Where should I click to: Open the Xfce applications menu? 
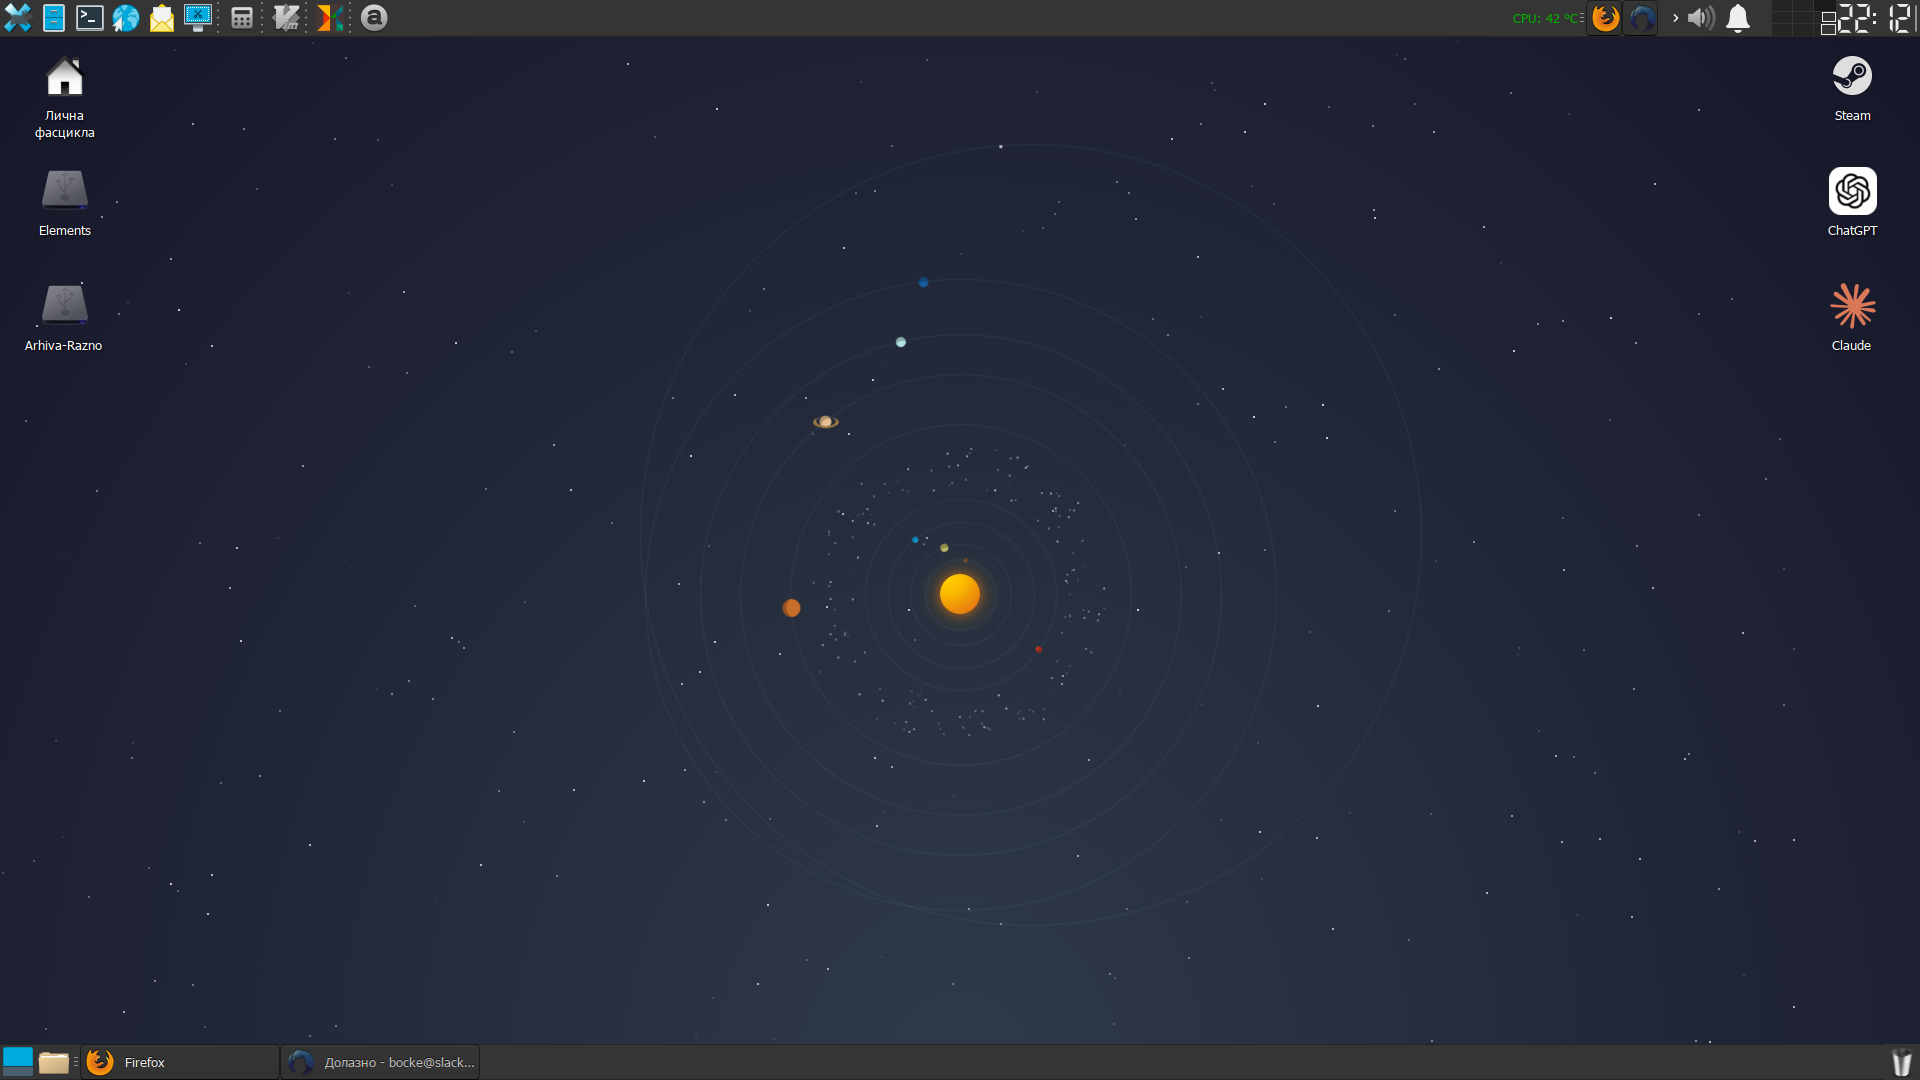(18, 18)
